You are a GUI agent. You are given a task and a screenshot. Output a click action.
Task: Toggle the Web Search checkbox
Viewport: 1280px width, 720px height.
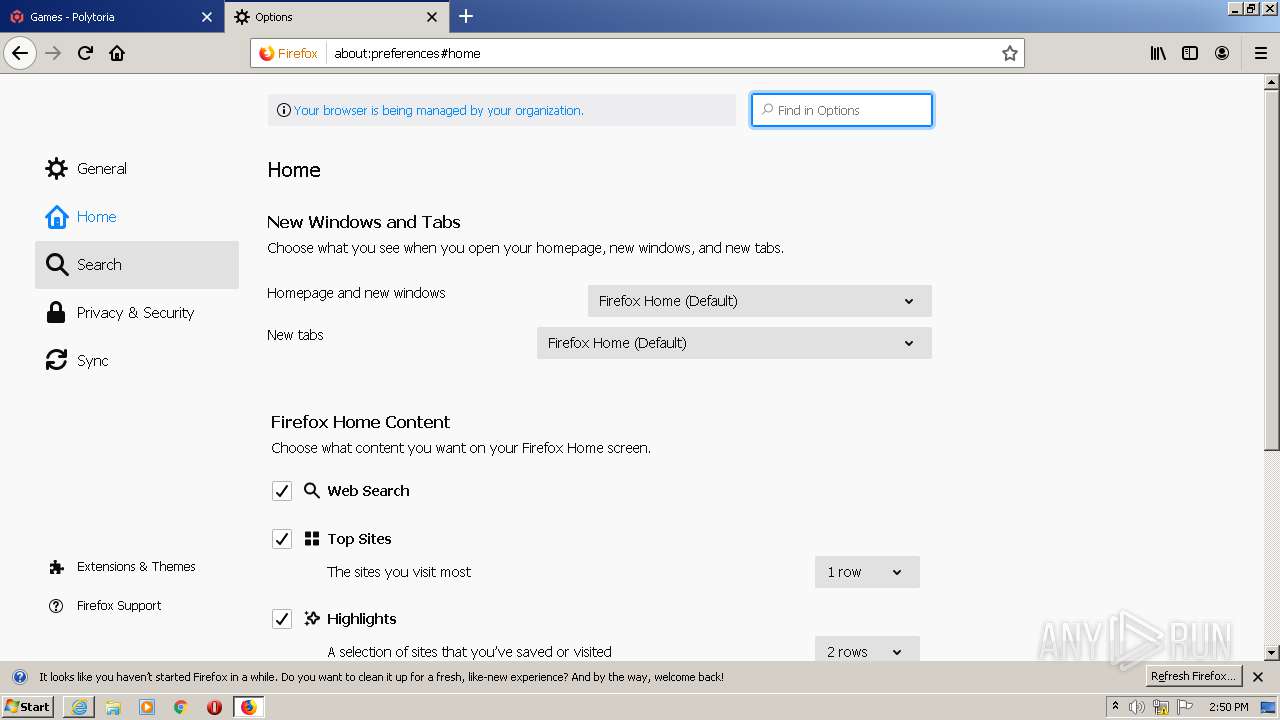pos(282,491)
